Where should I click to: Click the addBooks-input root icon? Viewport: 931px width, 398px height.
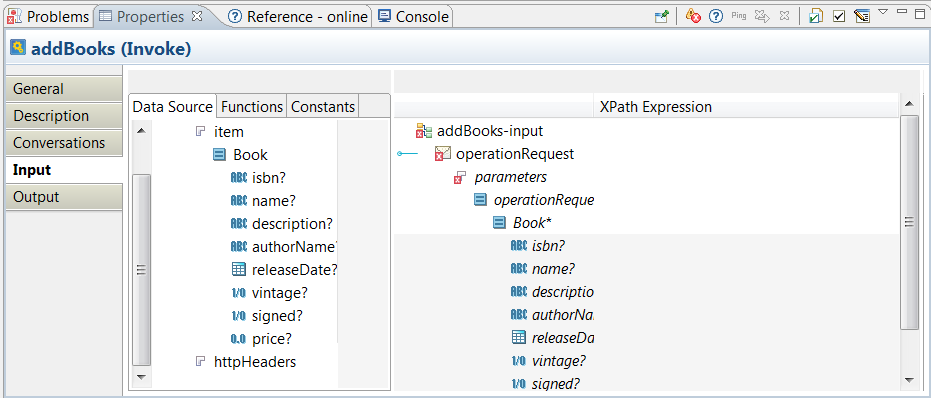[424, 131]
